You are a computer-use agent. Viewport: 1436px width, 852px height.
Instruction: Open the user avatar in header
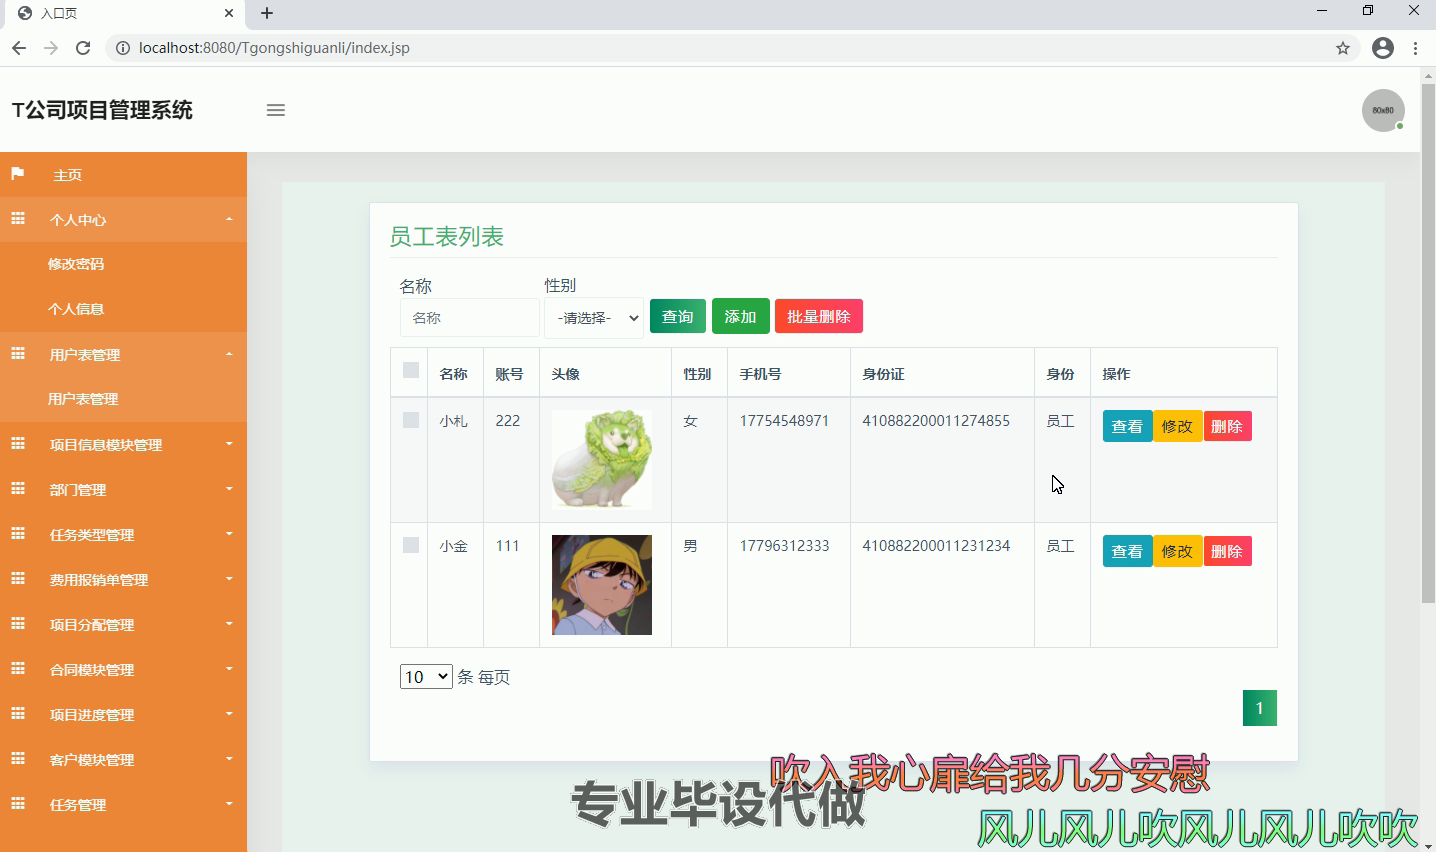tap(1383, 110)
